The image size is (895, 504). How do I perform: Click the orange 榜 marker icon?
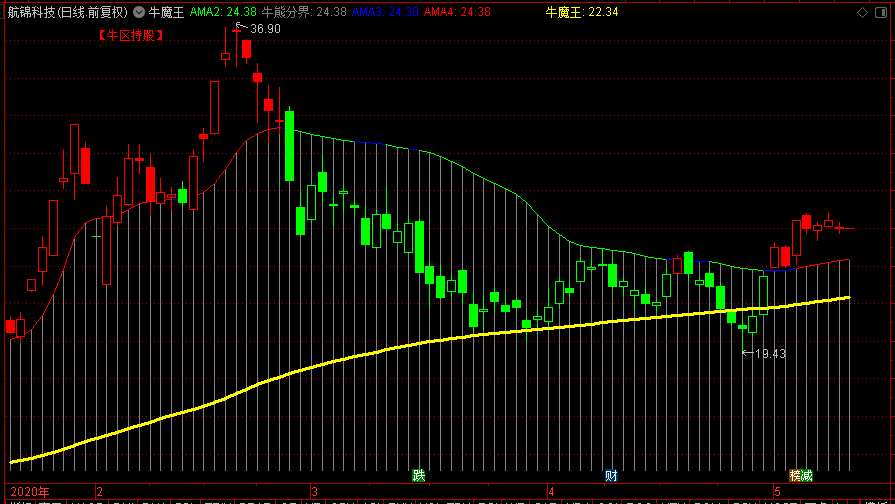(795, 475)
